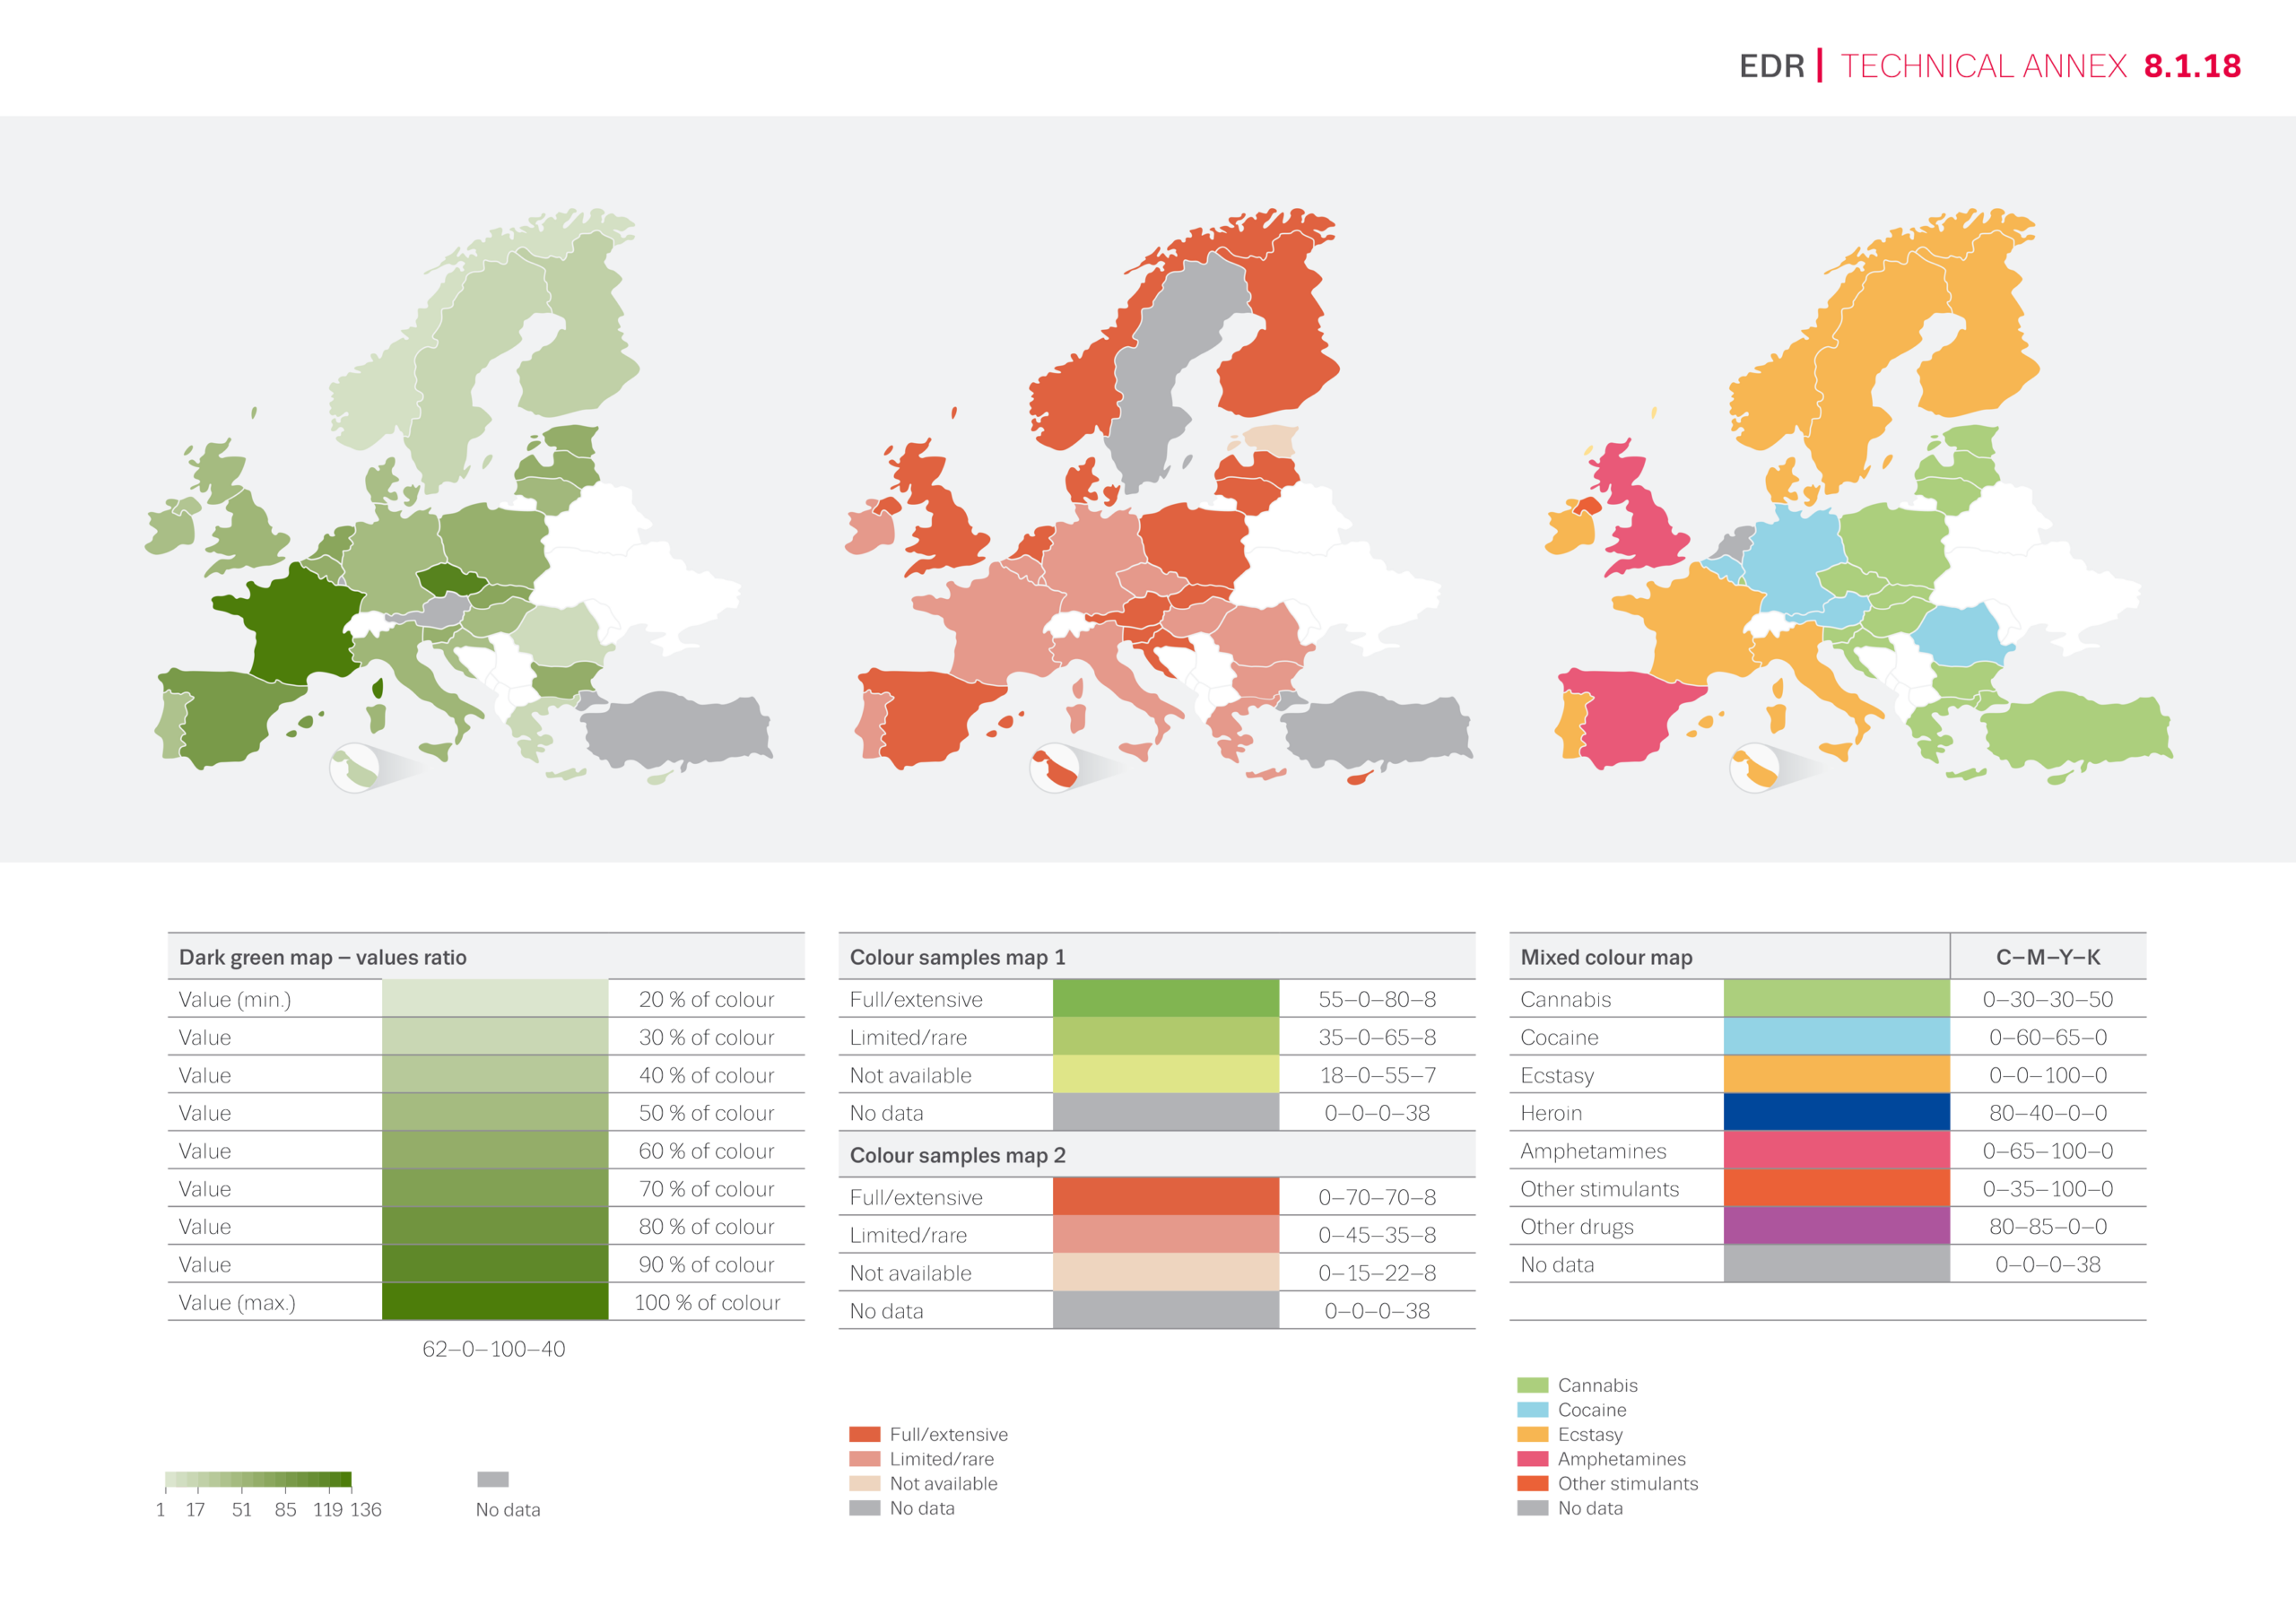Screen dimensions: 2296x1624
Task: Click the TECHNICAL ANNEX header text
Action: (x=1983, y=66)
